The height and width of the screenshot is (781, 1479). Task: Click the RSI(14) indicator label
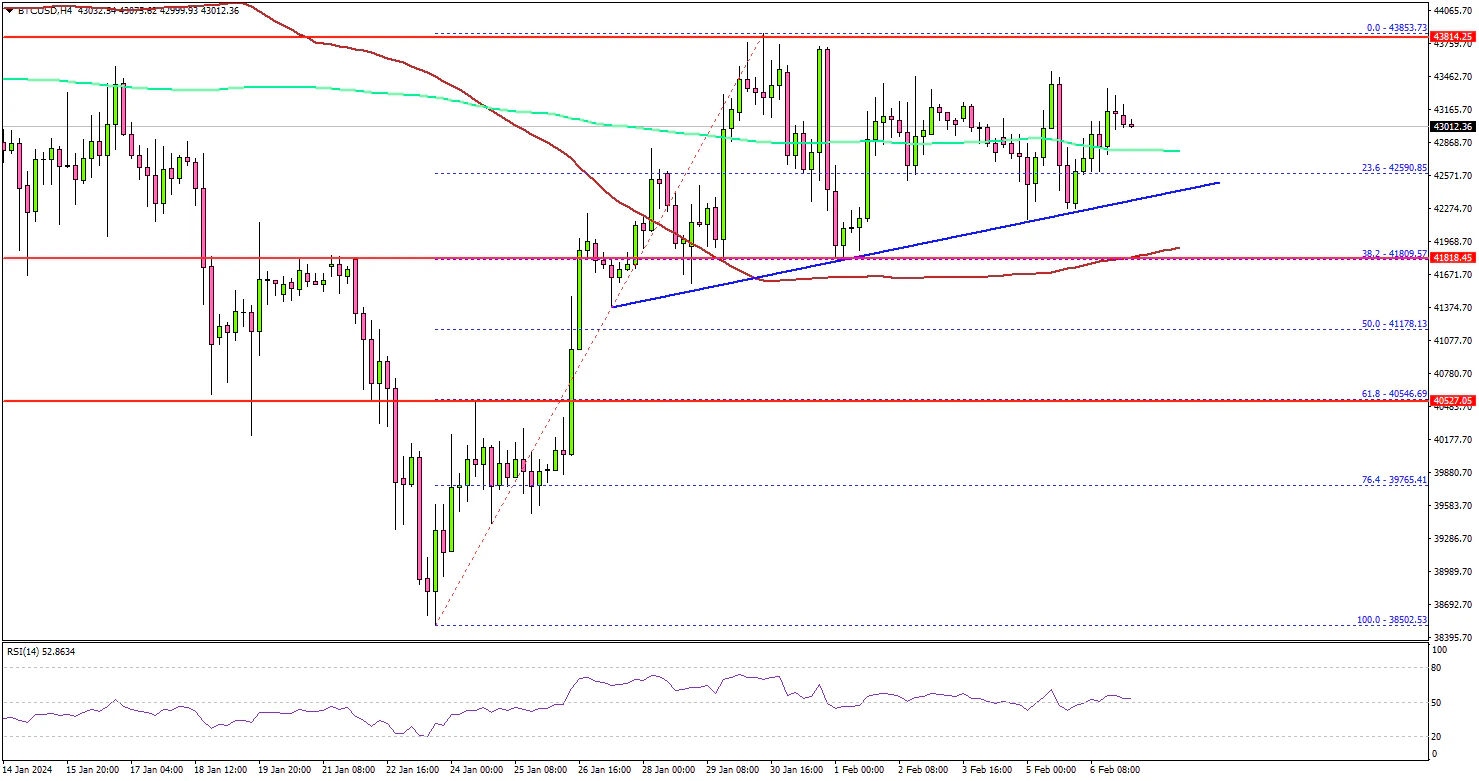(39, 652)
